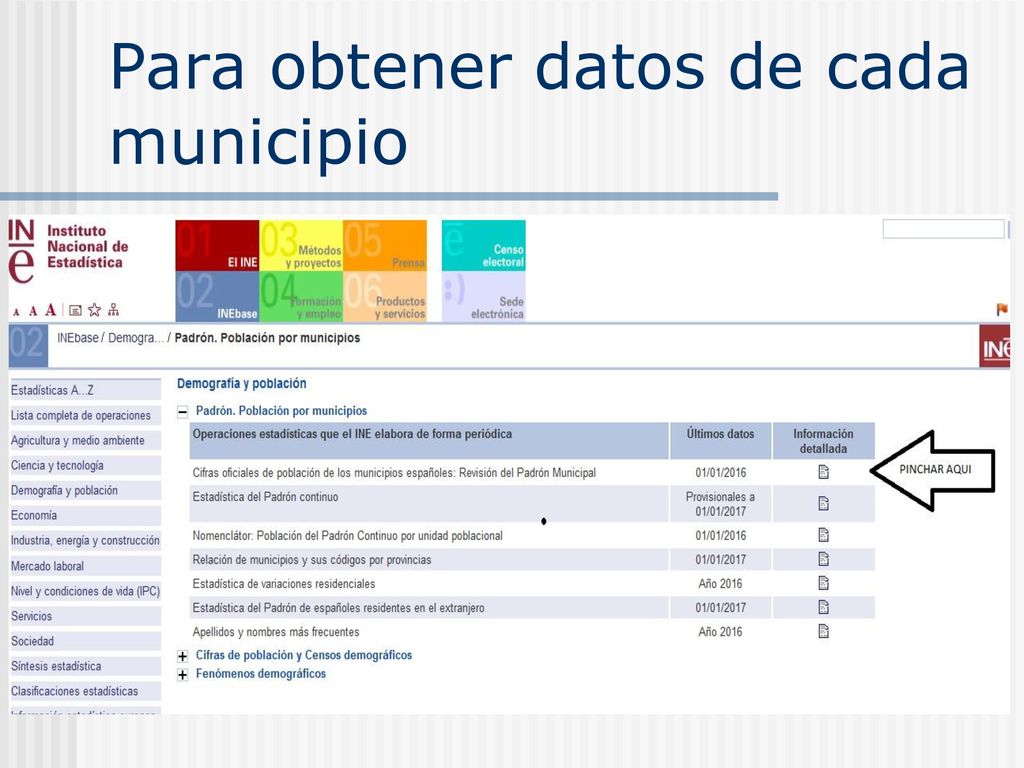The height and width of the screenshot is (768, 1024).
Task: Open Ciencia y tecnología in sidebar
Action: (85, 466)
